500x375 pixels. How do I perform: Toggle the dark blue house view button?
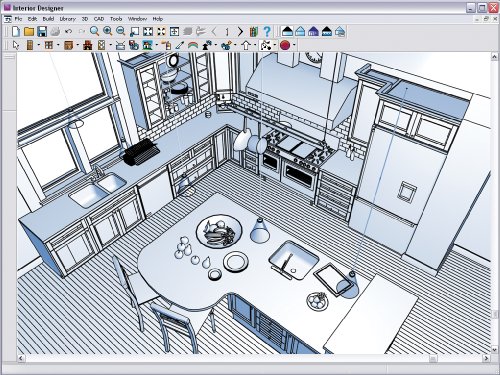point(313,32)
